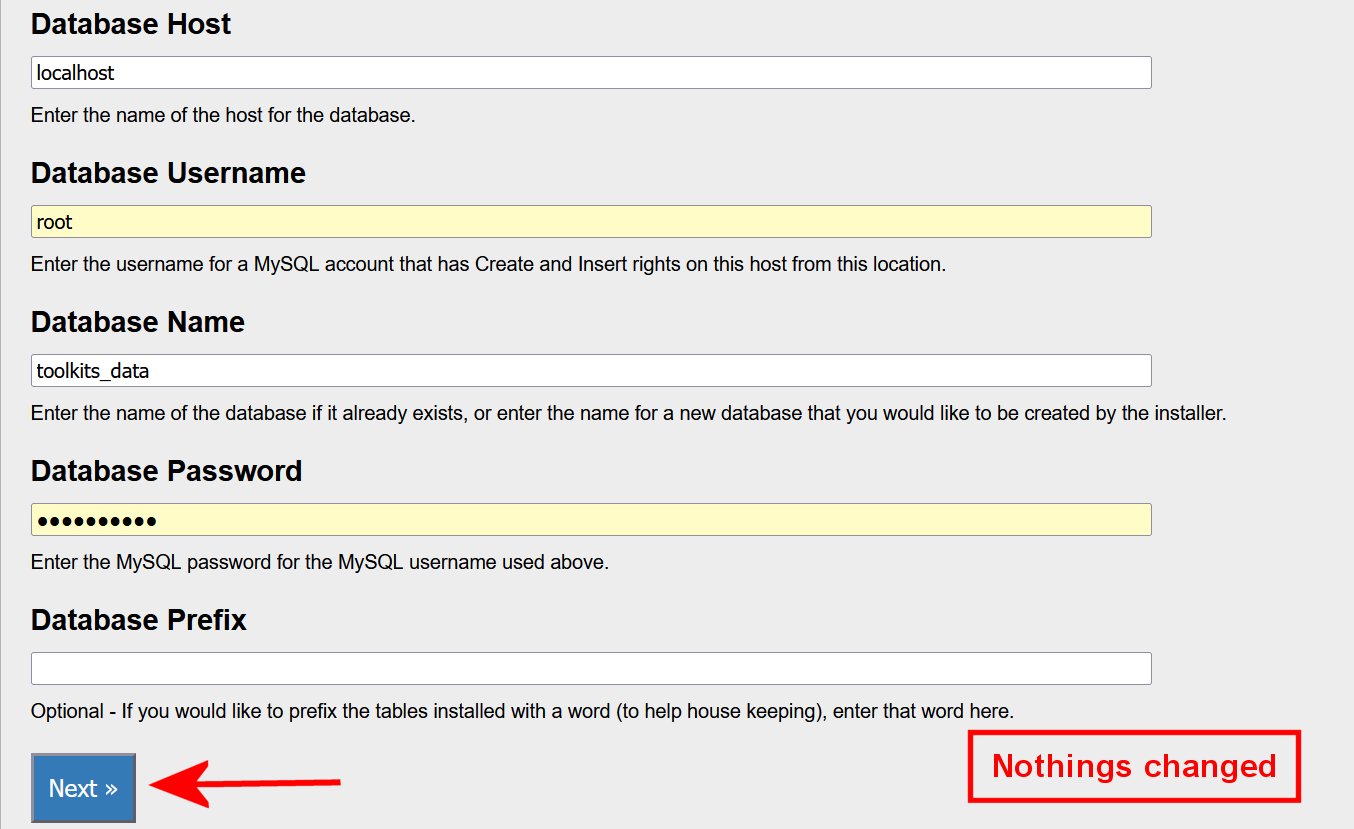Click the 'Database Host' heading
The height and width of the screenshot is (829, 1354).
(x=131, y=24)
